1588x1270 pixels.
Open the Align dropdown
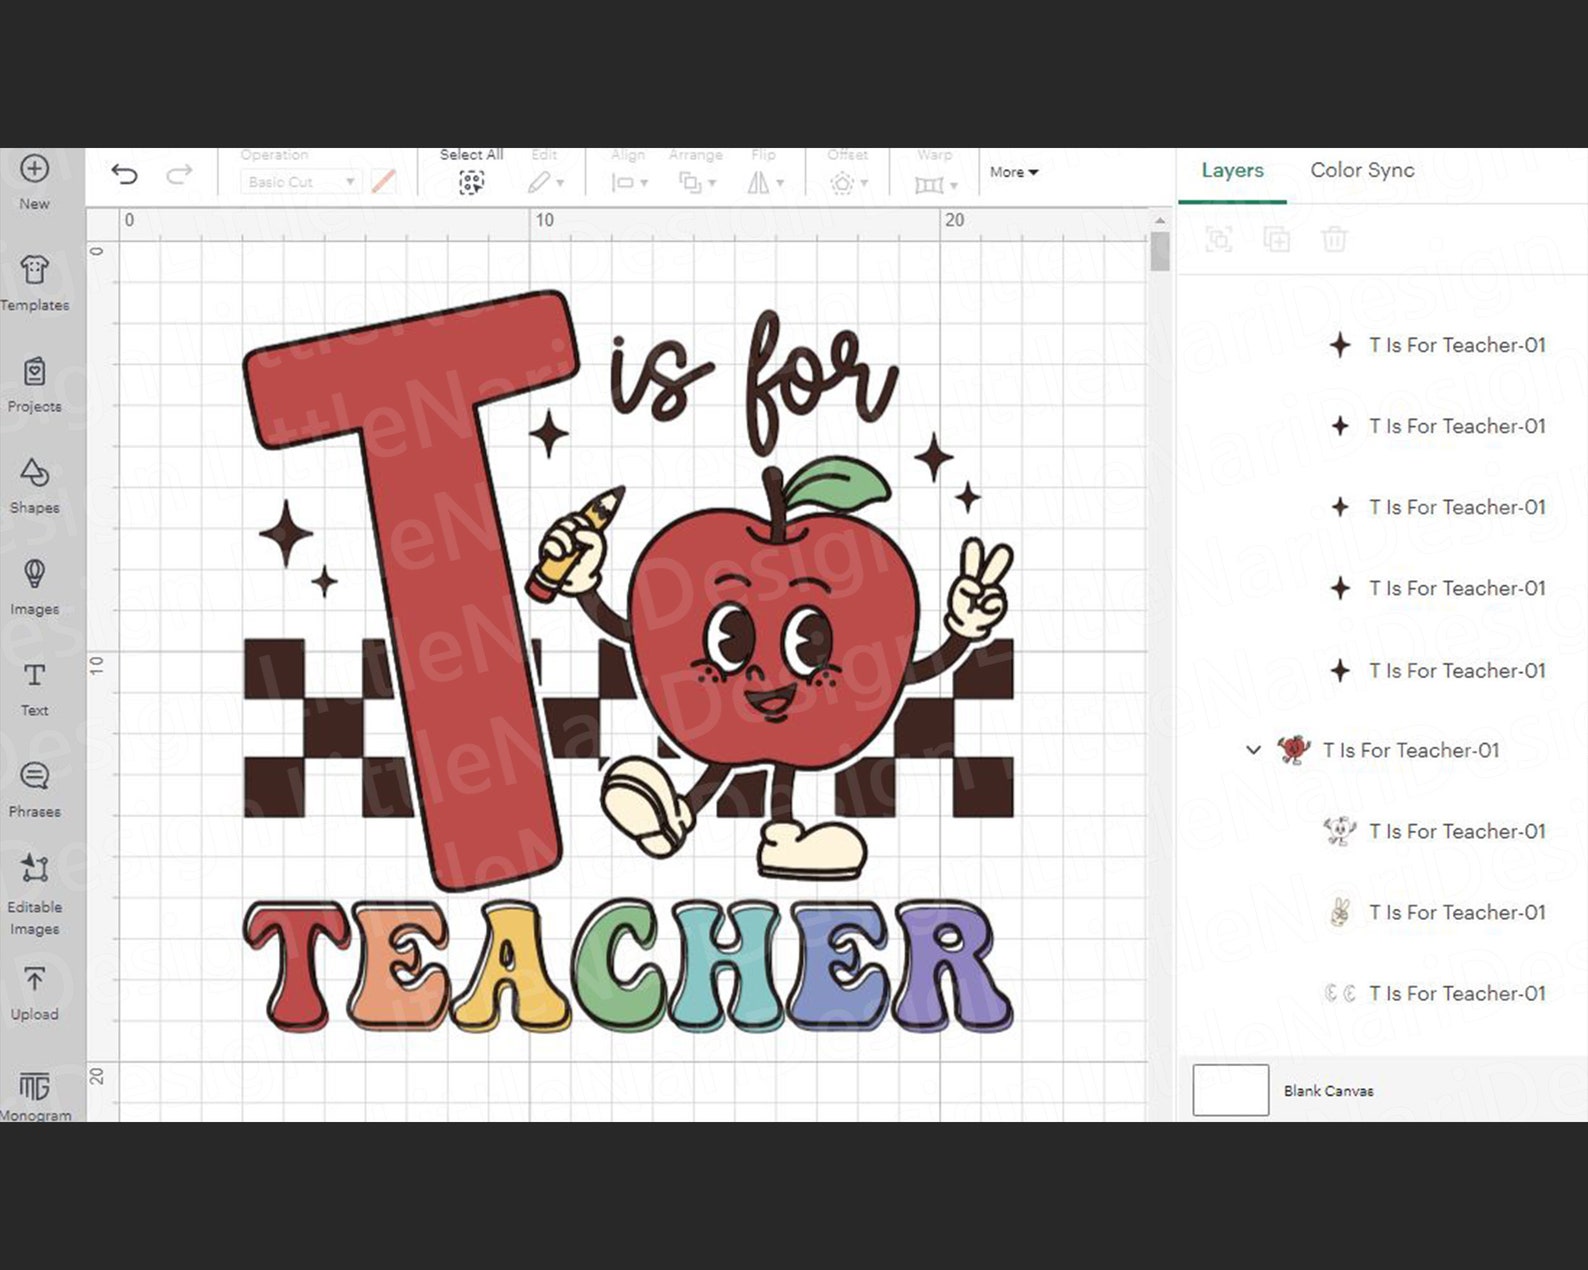(x=629, y=182)
